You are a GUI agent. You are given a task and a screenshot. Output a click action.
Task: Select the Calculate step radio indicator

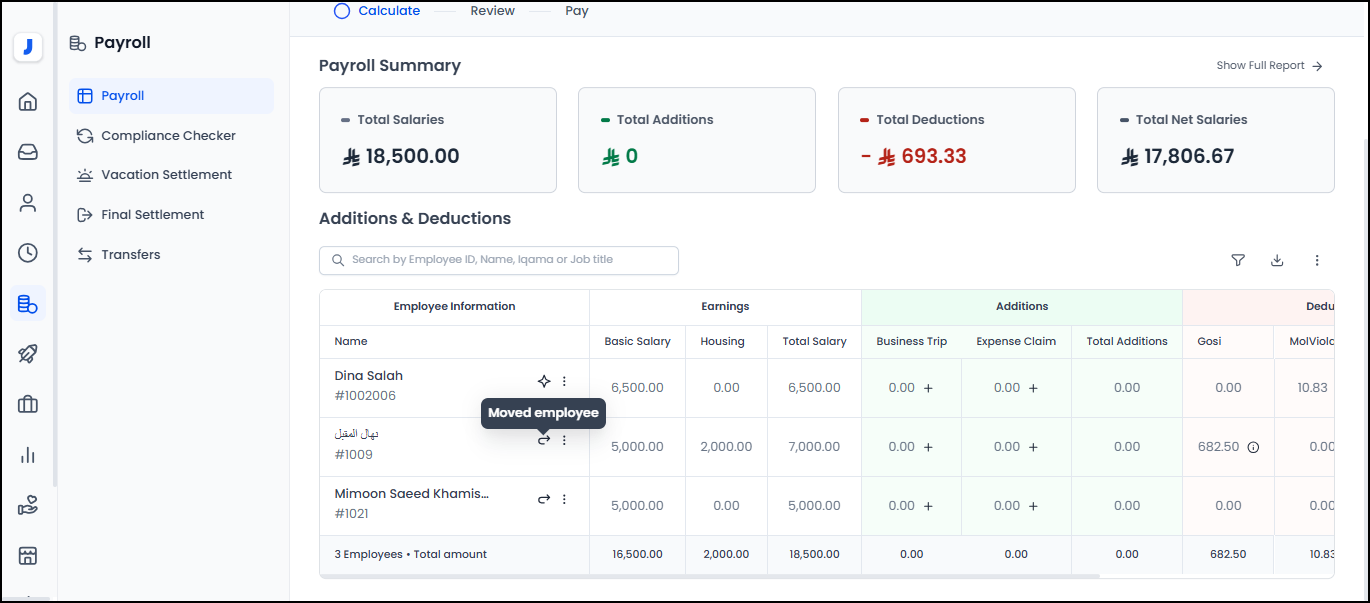tap(342, 11)
